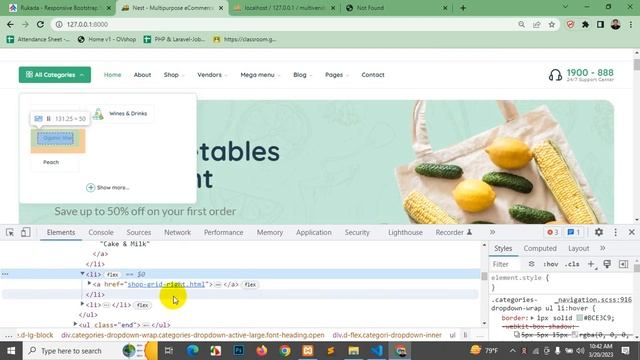Image resolution: width=640 pixels, height=360 pixels.
Task: Open PHP & Laravel-Job bookmark
Action: pyautogui.click(x=175, y=39)
